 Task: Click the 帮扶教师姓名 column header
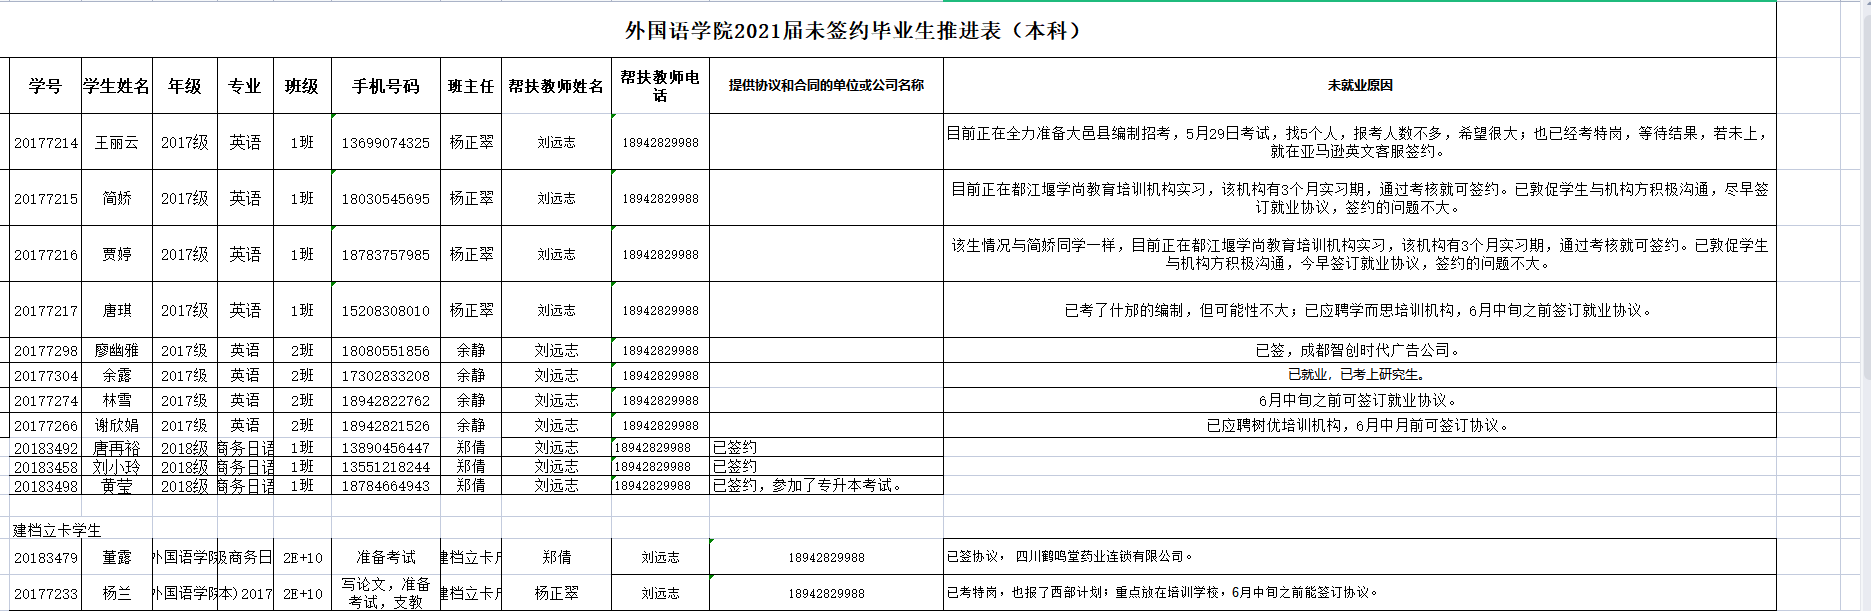pos(556,86)
